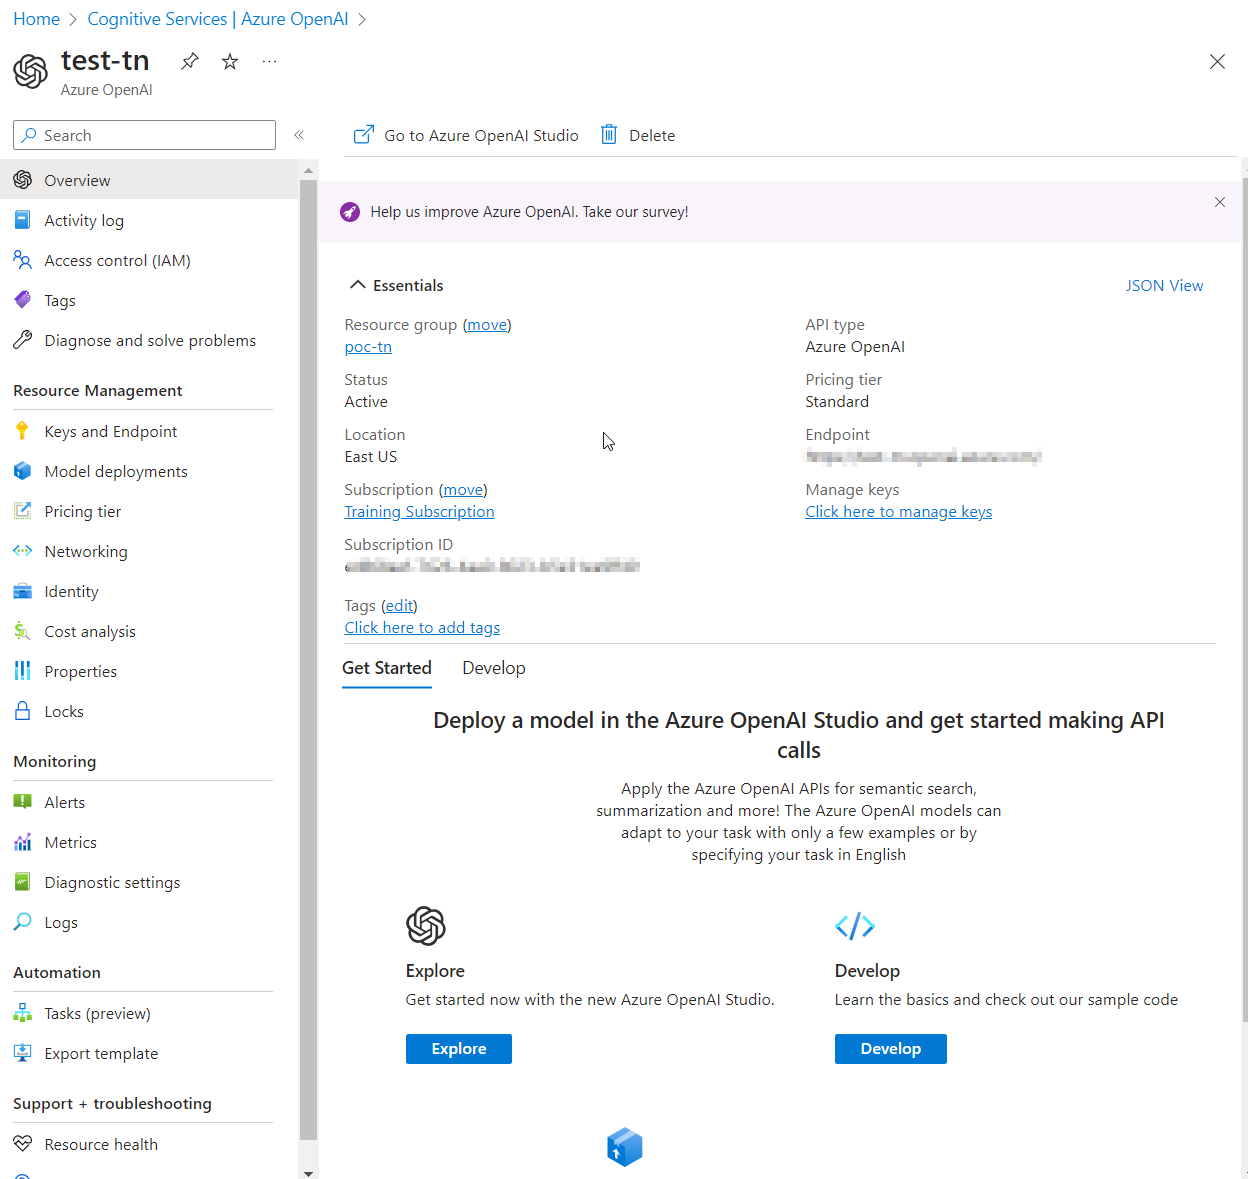
Task: Click the Help us improve survey text
Action: click(x=529, y=212)
